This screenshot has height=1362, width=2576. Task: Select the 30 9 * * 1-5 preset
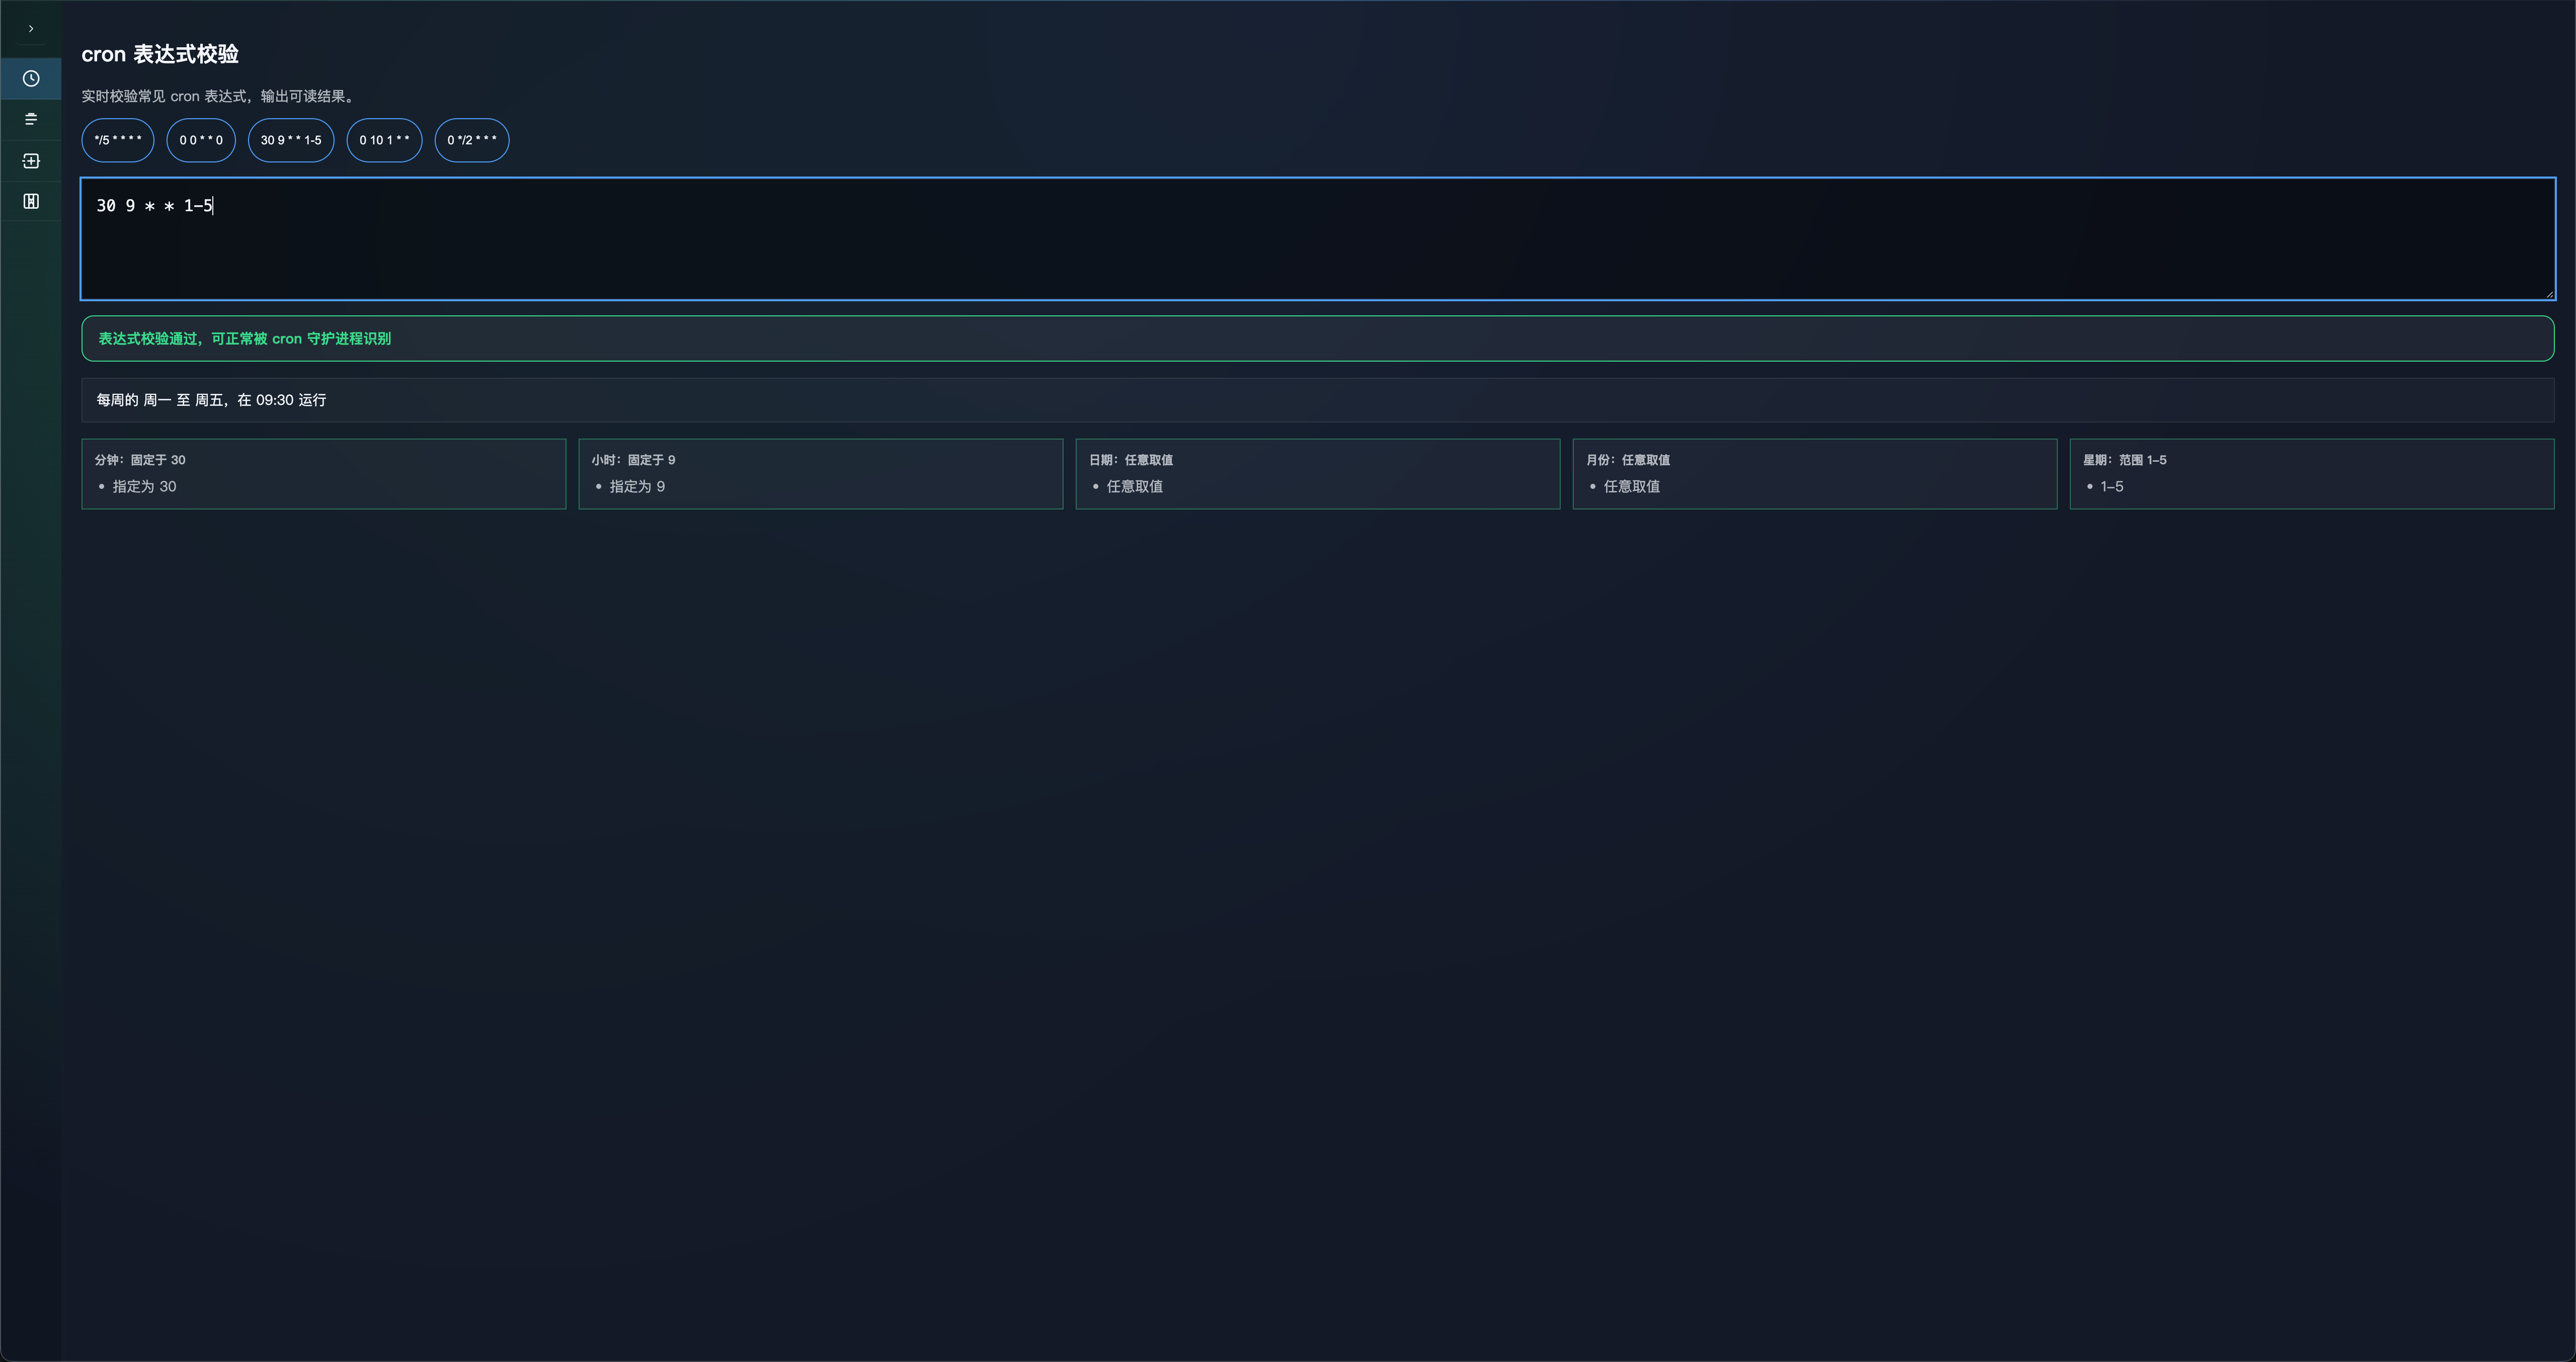[291, 140]
